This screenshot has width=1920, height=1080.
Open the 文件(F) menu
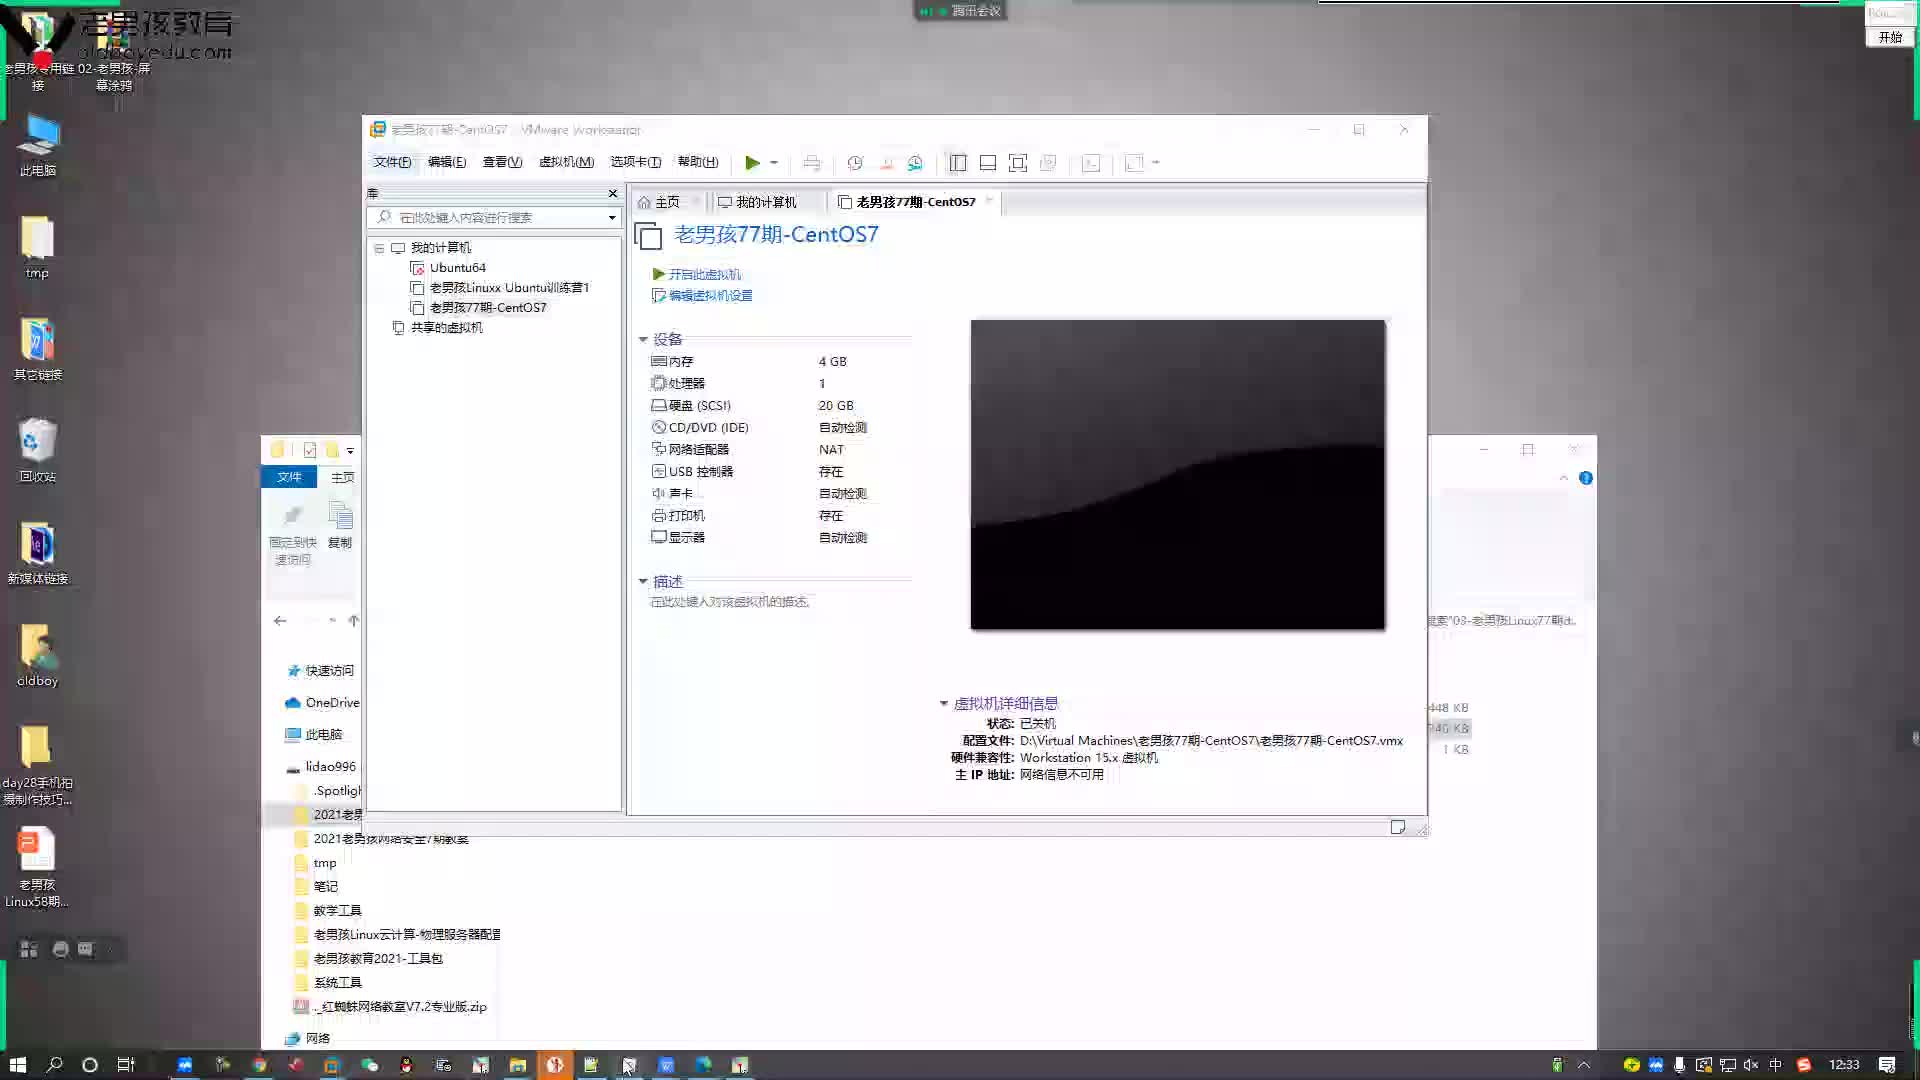tap(392, 162)
